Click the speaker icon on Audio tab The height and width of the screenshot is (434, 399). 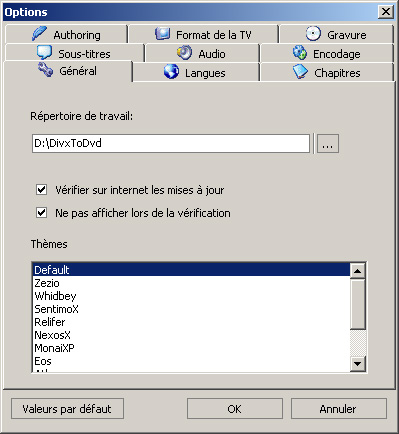click(184, 53)
